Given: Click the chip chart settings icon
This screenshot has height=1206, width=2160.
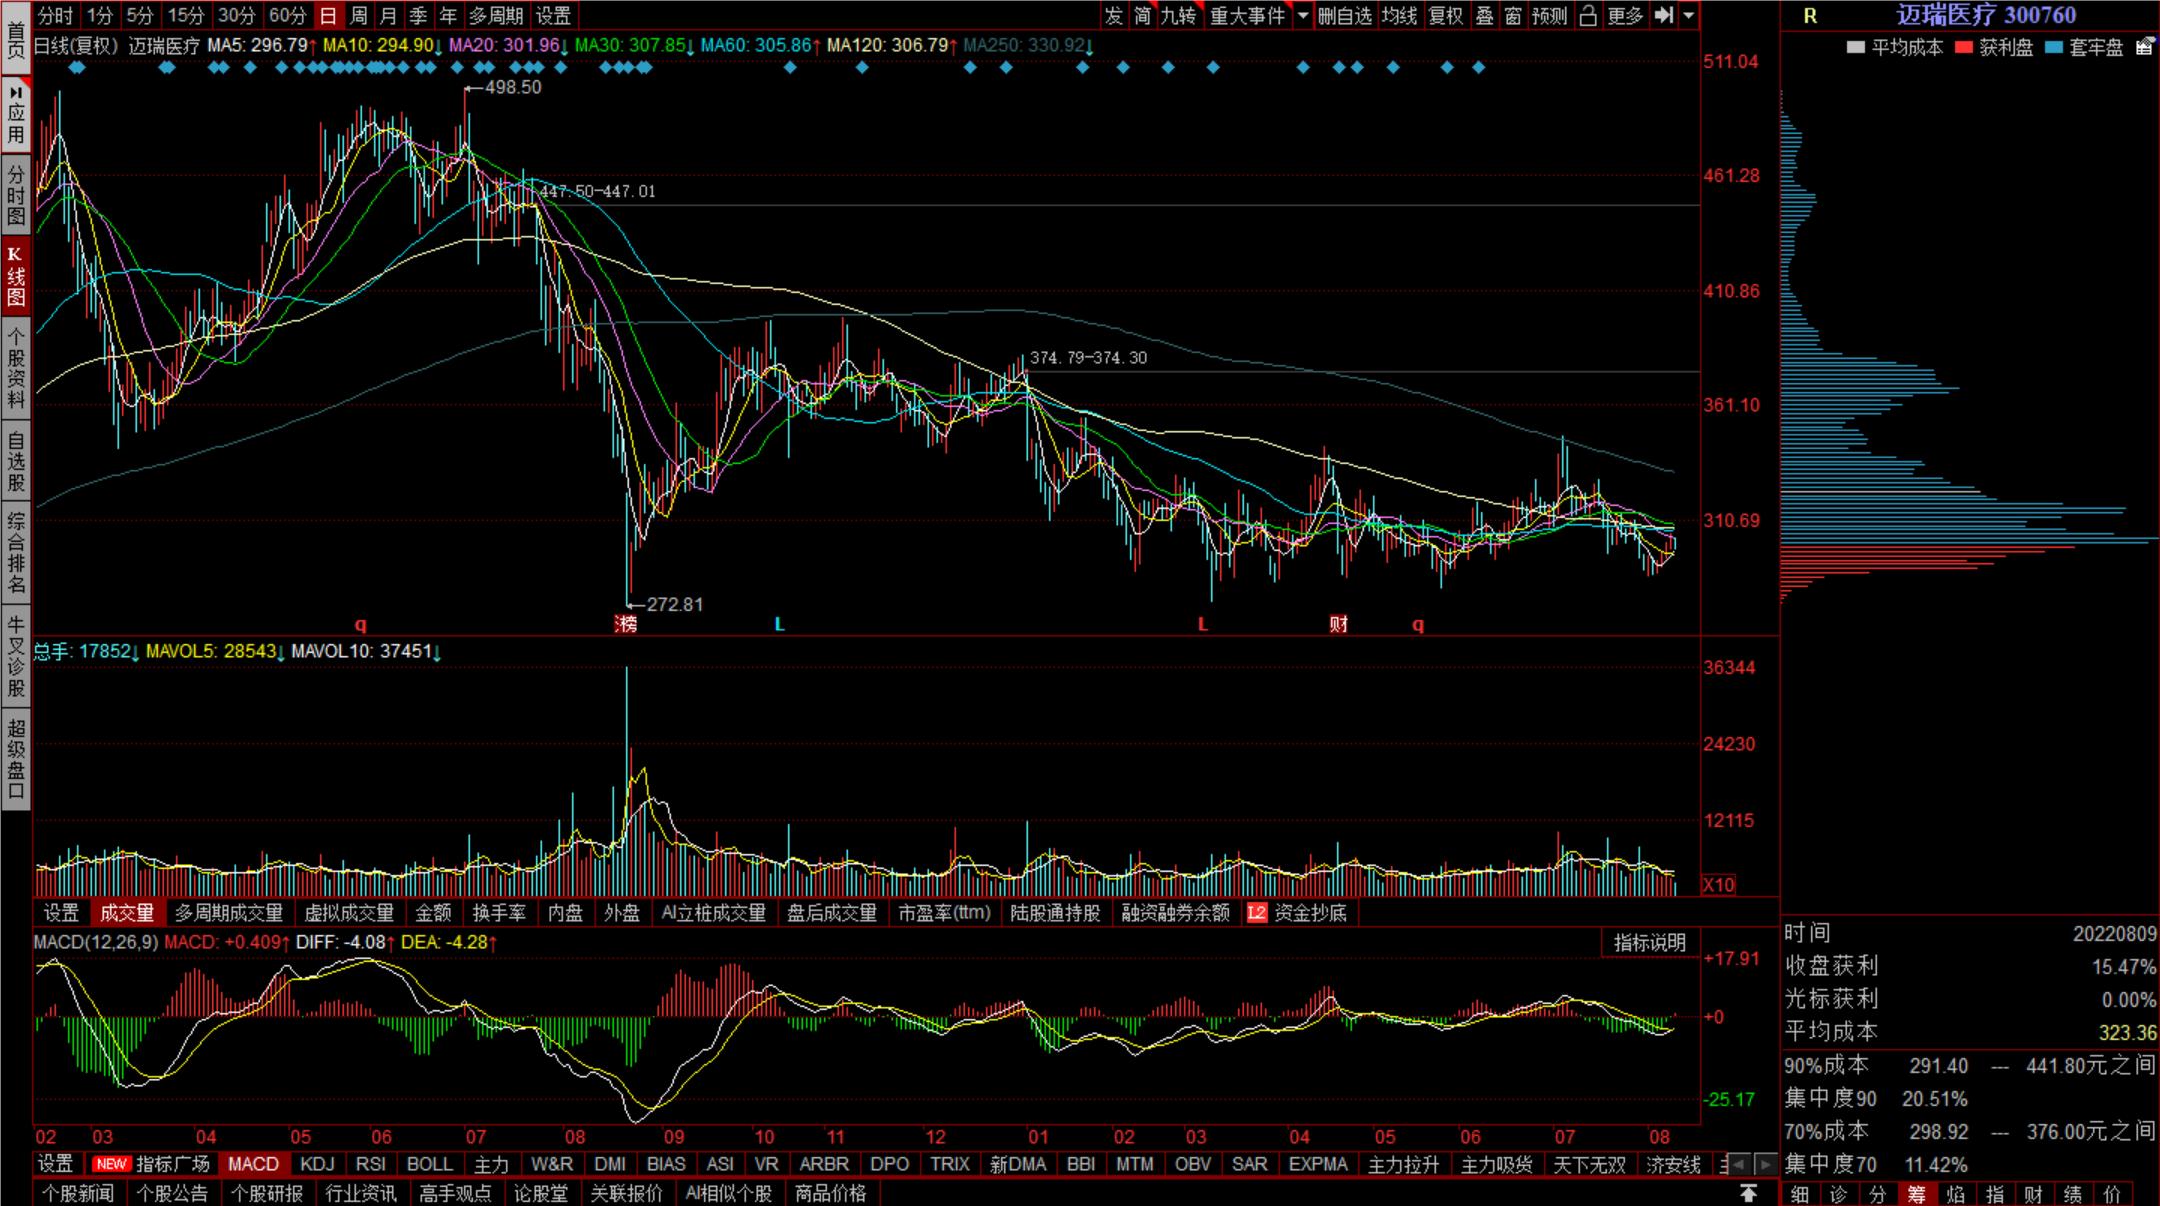Looking at the screenshot, I should point(2144,47).
